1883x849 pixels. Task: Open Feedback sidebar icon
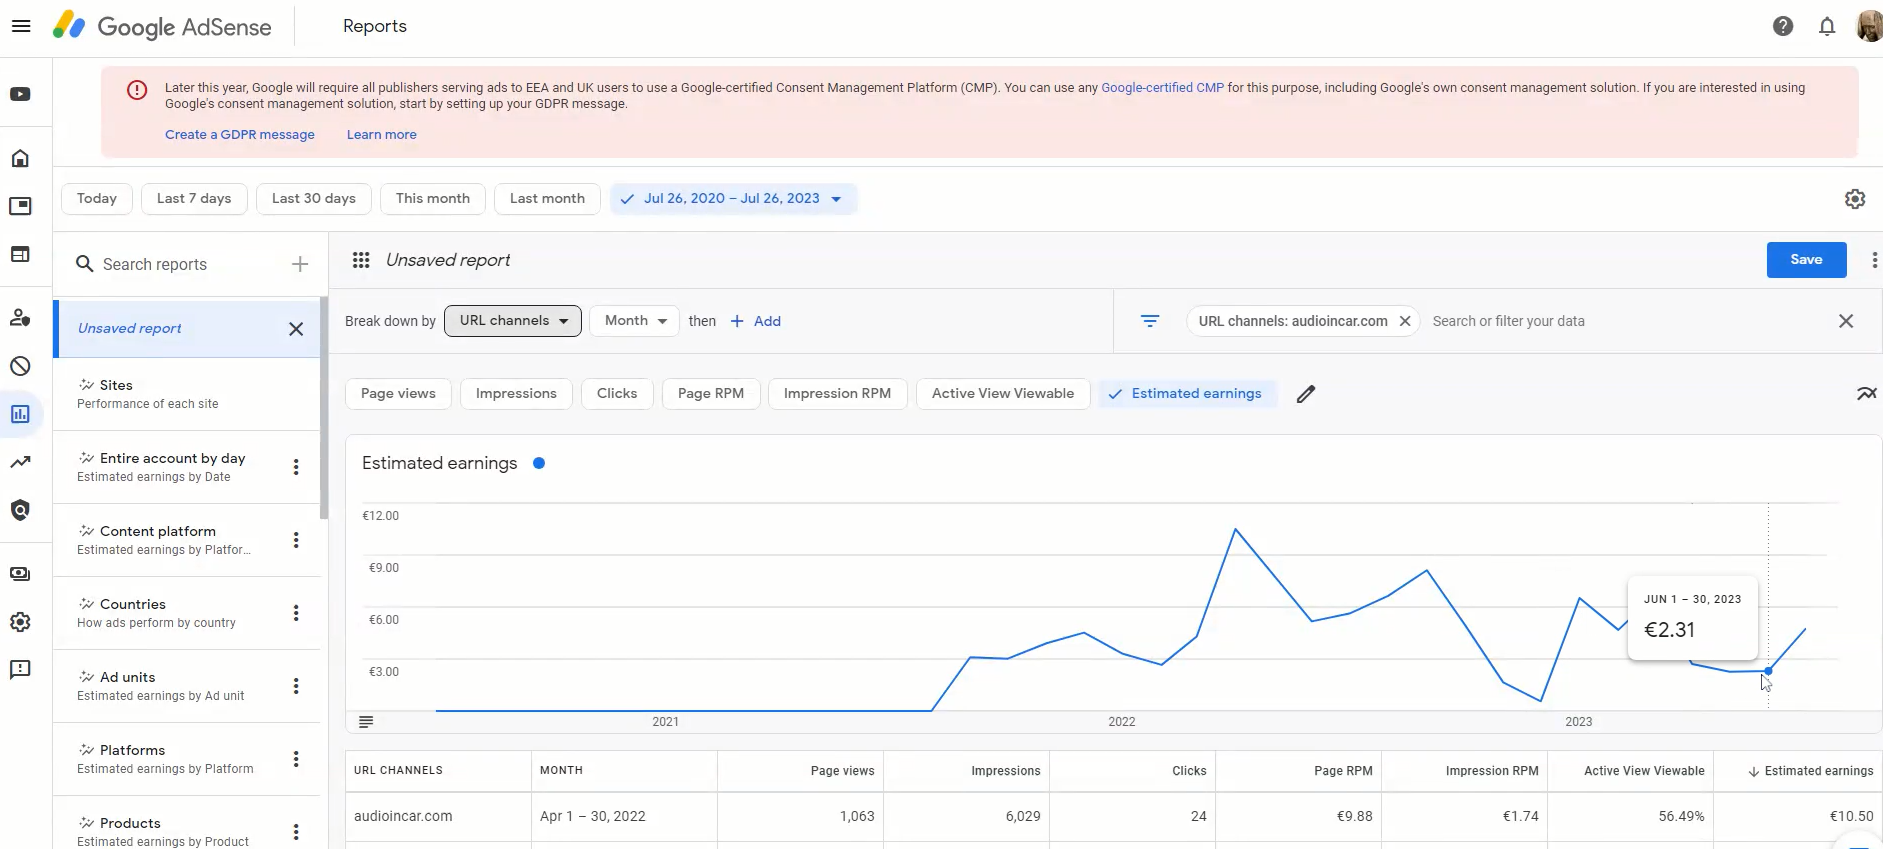(20, 670)
